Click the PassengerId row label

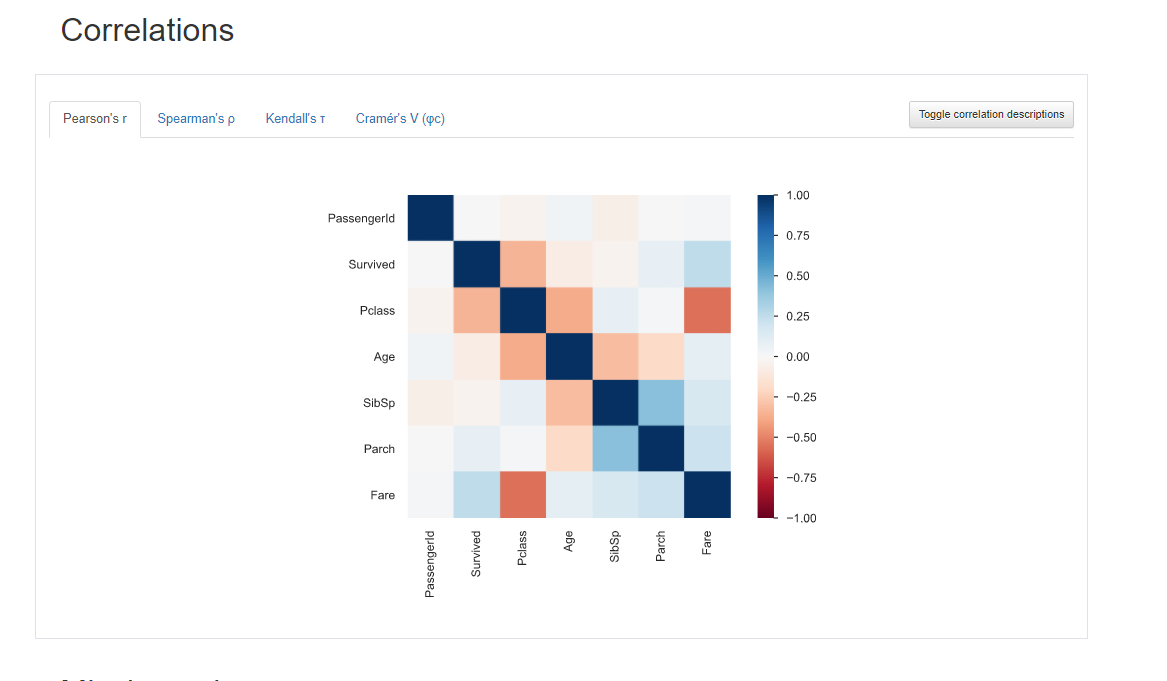(x=360, y=218)
